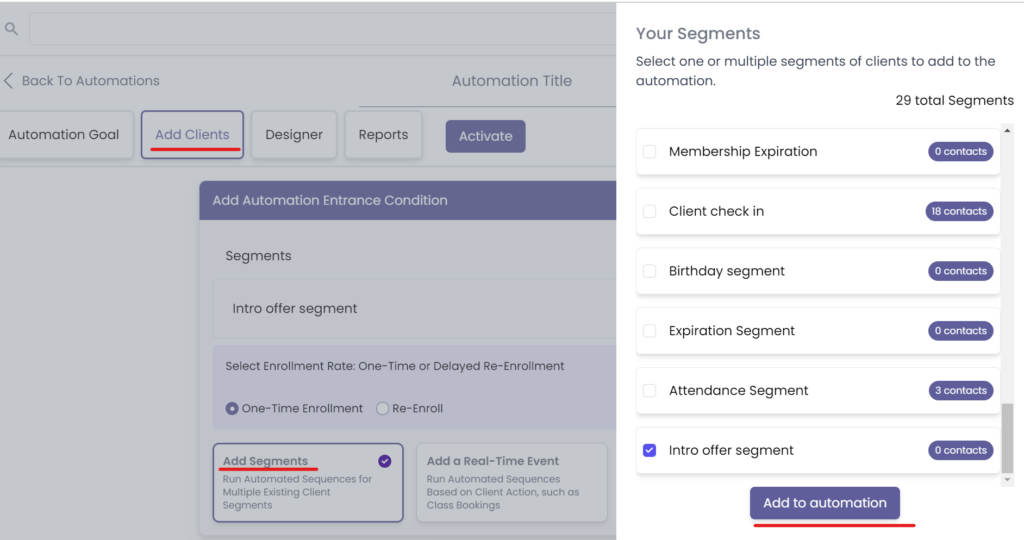Image resolution: width=1024 pixels, height=540 pixels.
Task: Uncheck the Intro offer segment checkbox
Action: [650, 451]
